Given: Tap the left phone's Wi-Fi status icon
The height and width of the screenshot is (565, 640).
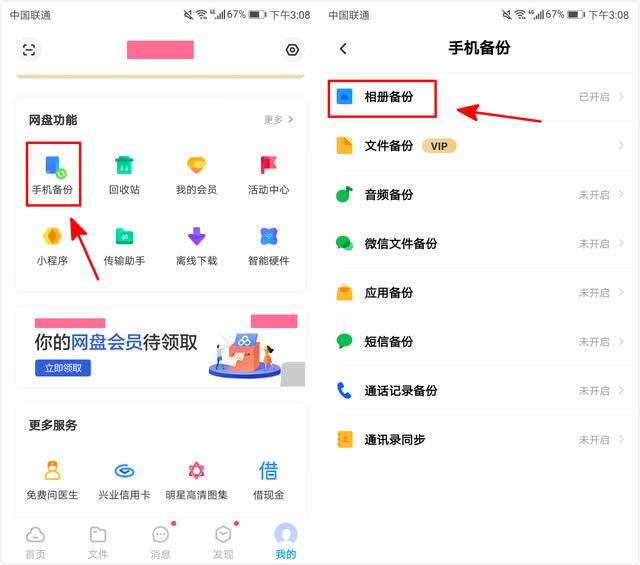Looking at the screenshot, I should point(202,15).
